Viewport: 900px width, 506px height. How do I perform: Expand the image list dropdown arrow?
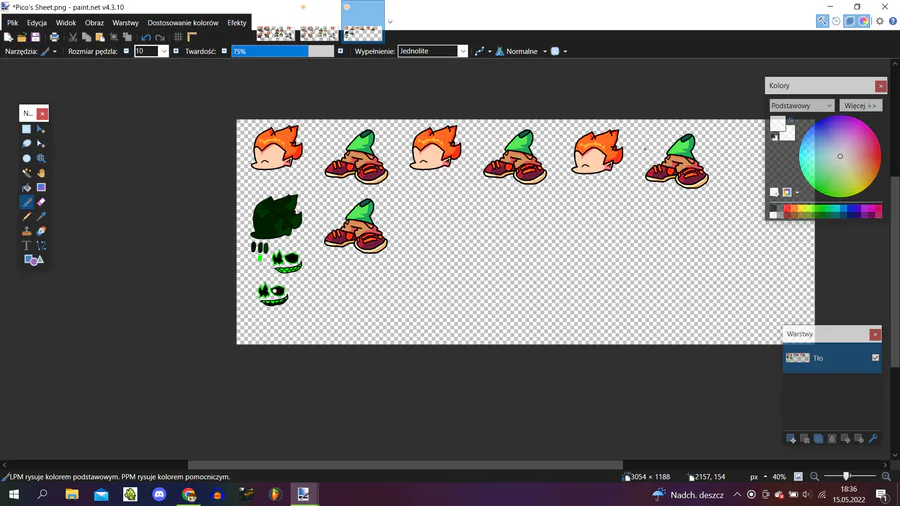click(x=390, y=22)
